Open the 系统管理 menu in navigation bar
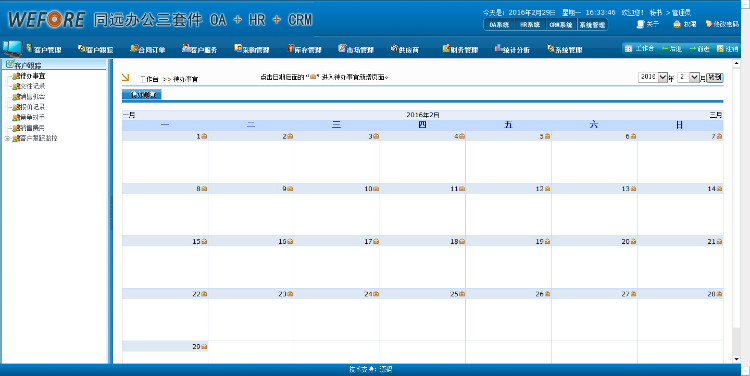Screen dimensions: 750x376 [x=564, y=49]
